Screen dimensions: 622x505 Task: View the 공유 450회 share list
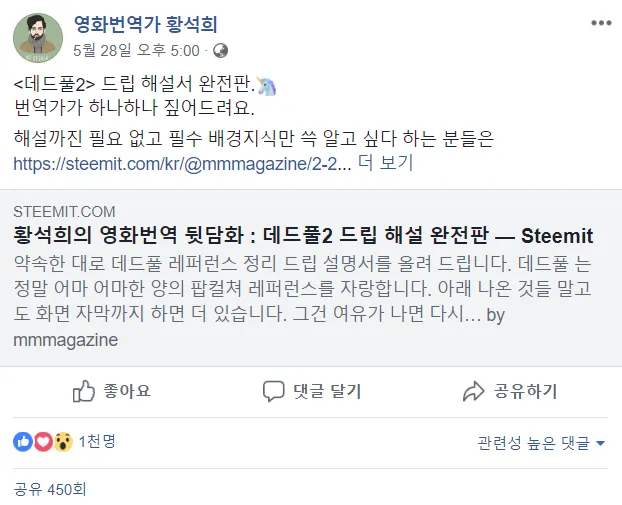click(x=50, y=490)
